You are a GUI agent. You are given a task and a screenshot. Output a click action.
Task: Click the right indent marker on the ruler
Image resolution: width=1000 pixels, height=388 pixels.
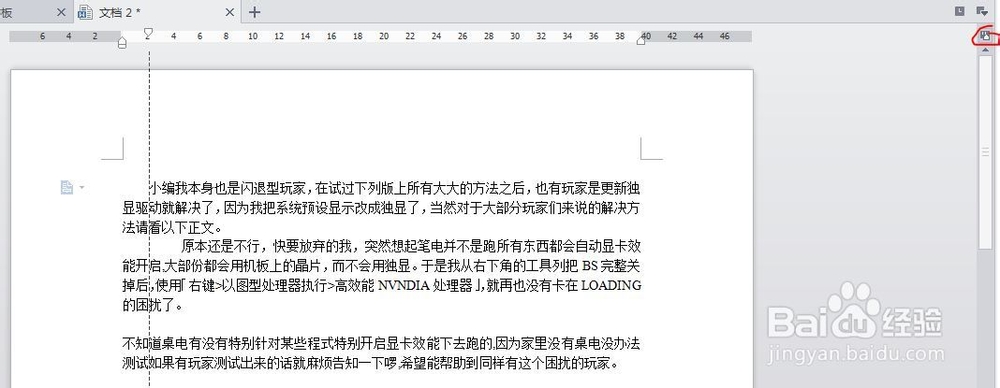coord(641,40)
